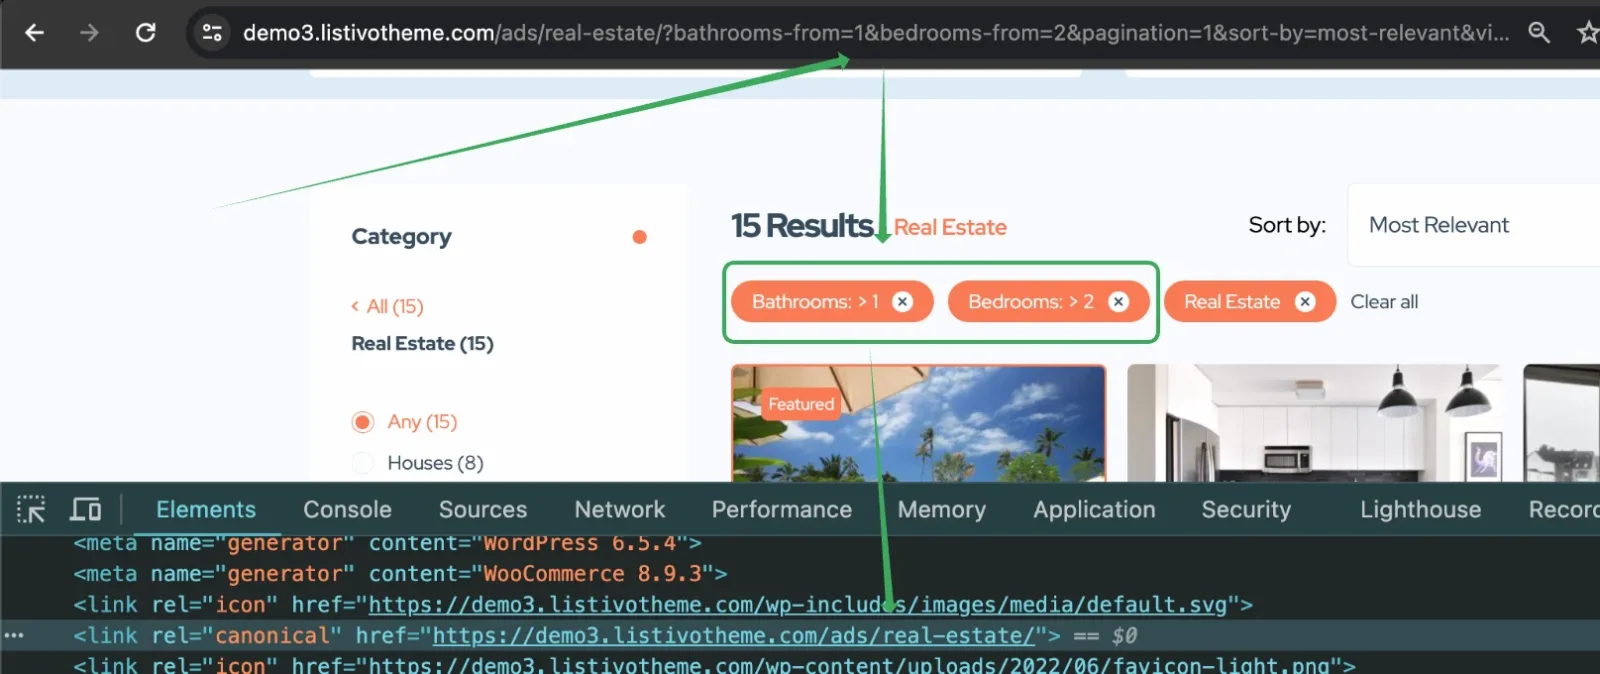
Task: Select the Any (15) radio option
Action: (x=363, y=422)
